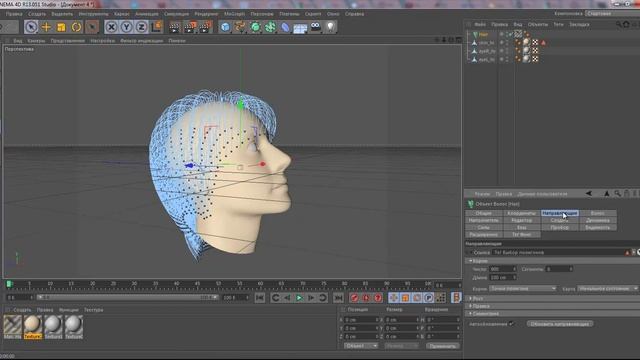Switch to the Волос tab
Image resolution: width=640 pixels, height=360 pixels.
tap(598, 213)
